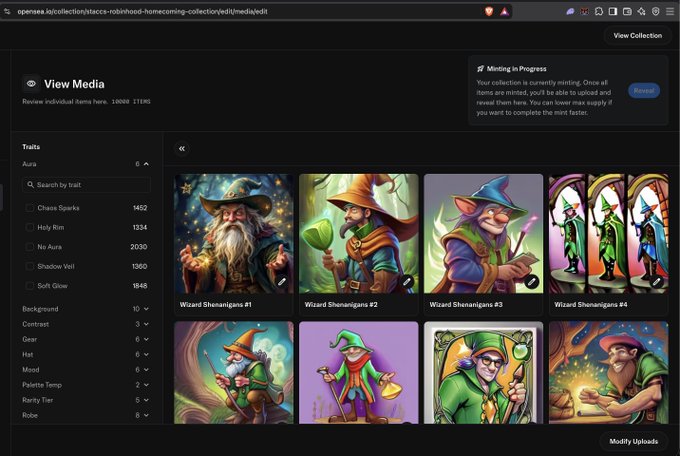Viewport: 680px width, 456px height.
Task: Click the No Aura count '2030'
Action: (x=139, y=247)
